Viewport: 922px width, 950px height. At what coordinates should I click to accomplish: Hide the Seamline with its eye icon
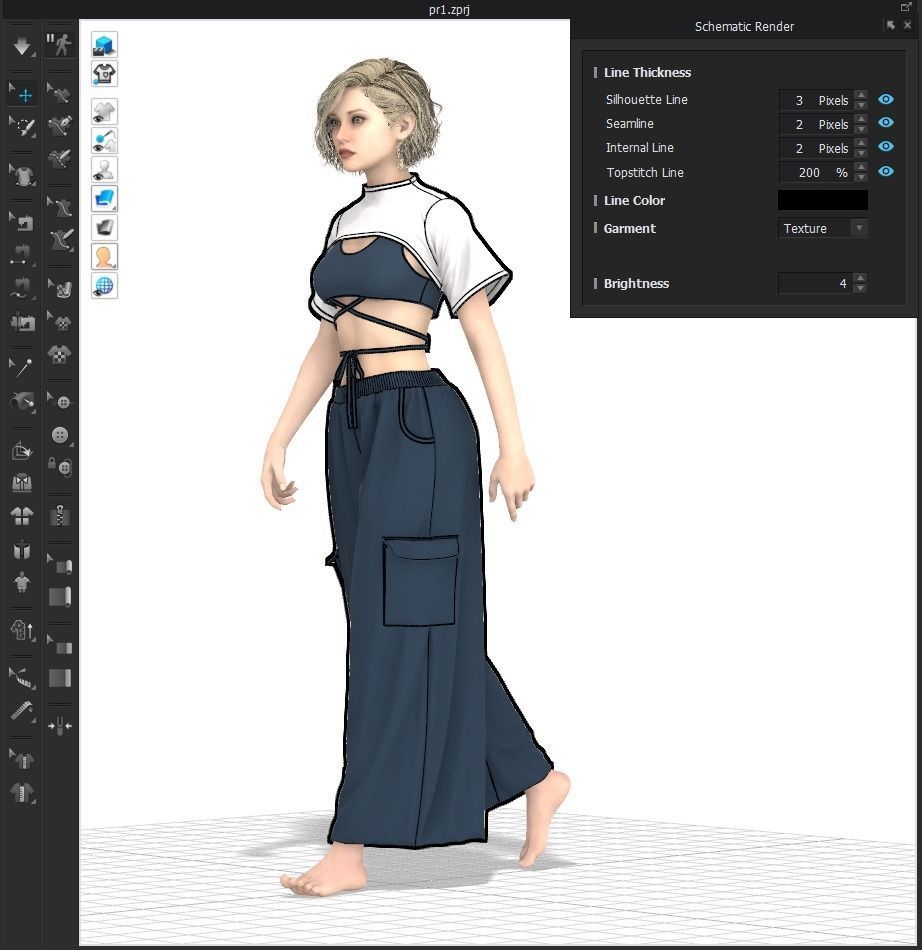pos(885,123)
